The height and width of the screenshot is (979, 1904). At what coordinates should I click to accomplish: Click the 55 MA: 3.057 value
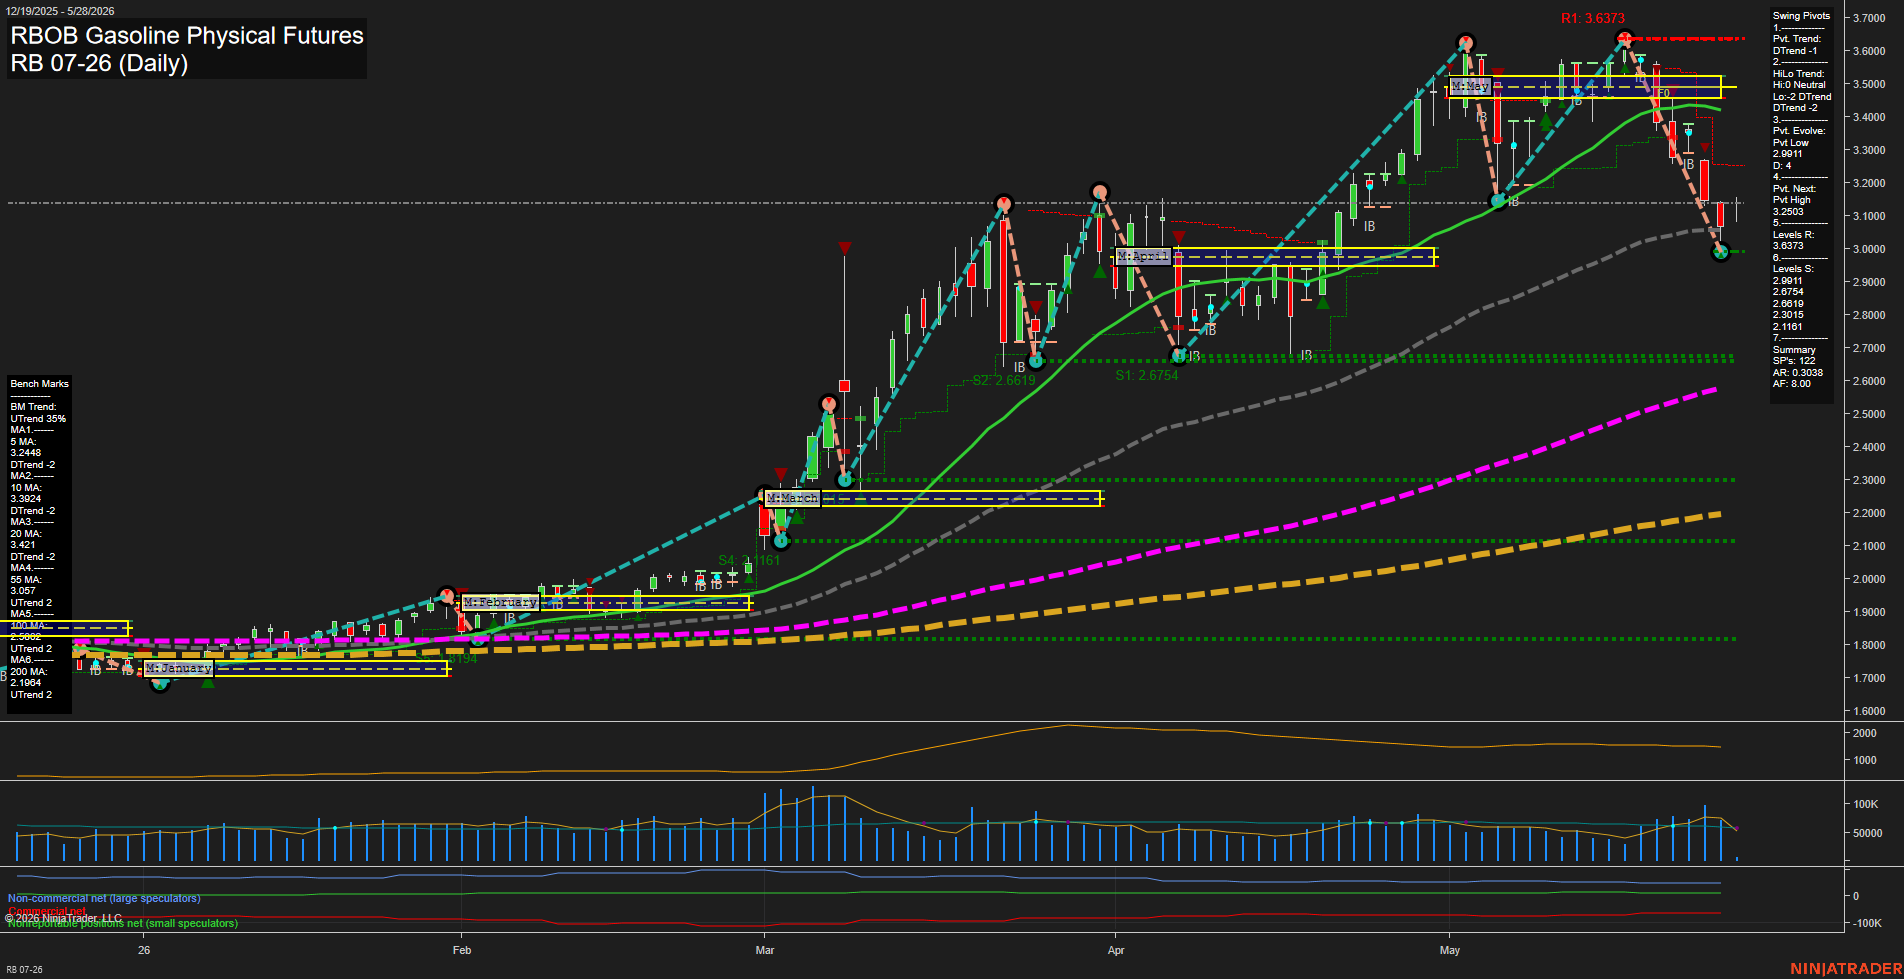tap(26, 585)
